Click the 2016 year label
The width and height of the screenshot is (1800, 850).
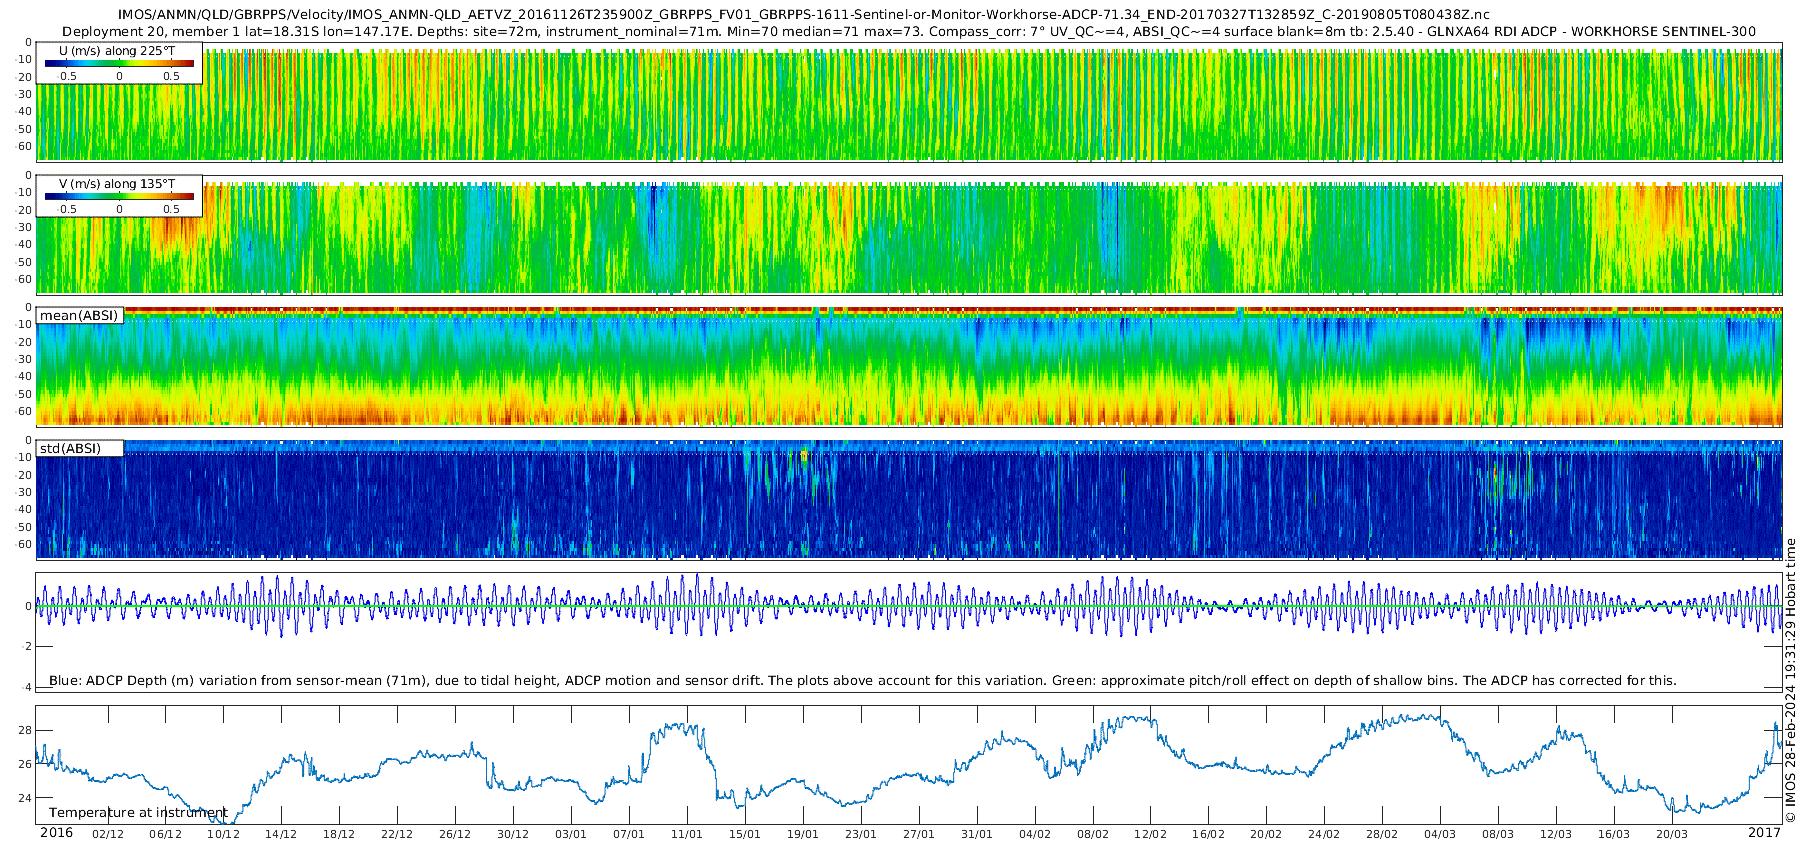coord(56,834)
